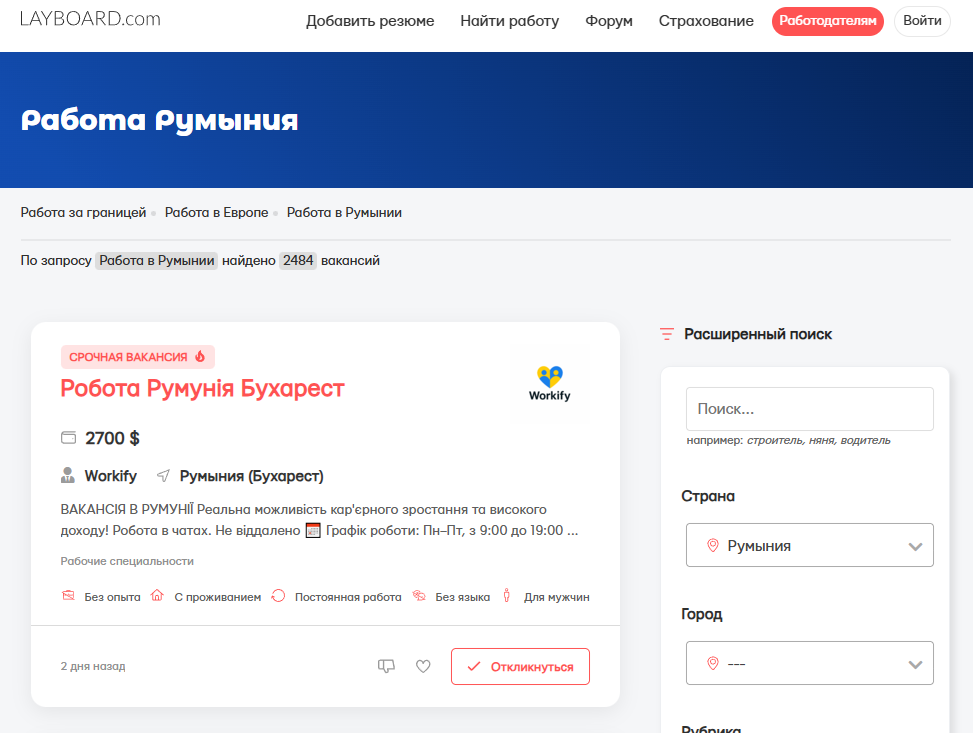
Task: Click the Для мужчин person icon
Action: click(x=506, y=596)
